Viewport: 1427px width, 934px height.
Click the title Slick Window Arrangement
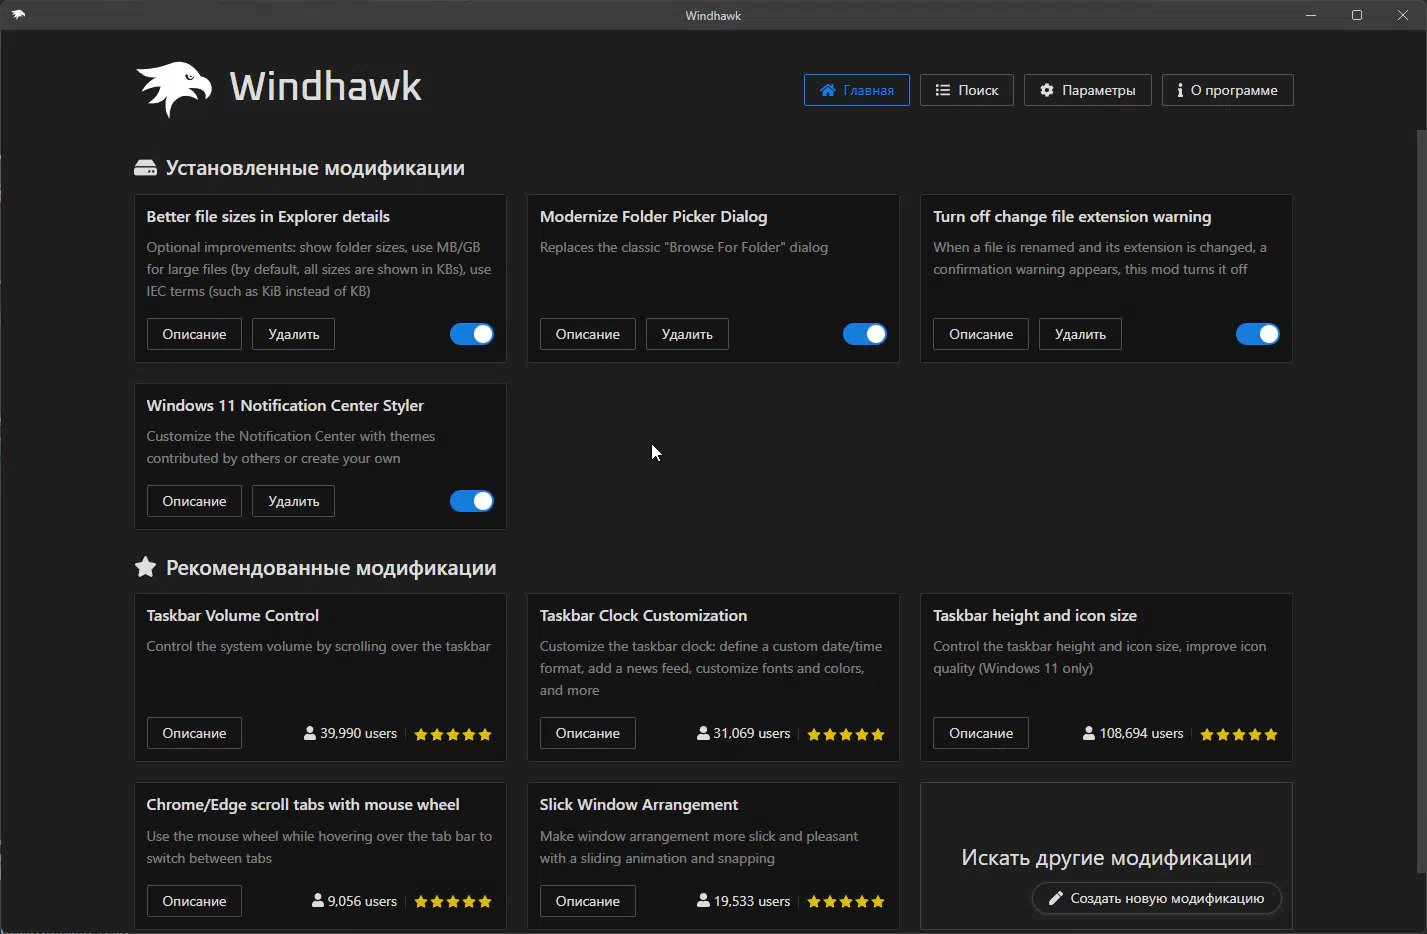(639, 804)
